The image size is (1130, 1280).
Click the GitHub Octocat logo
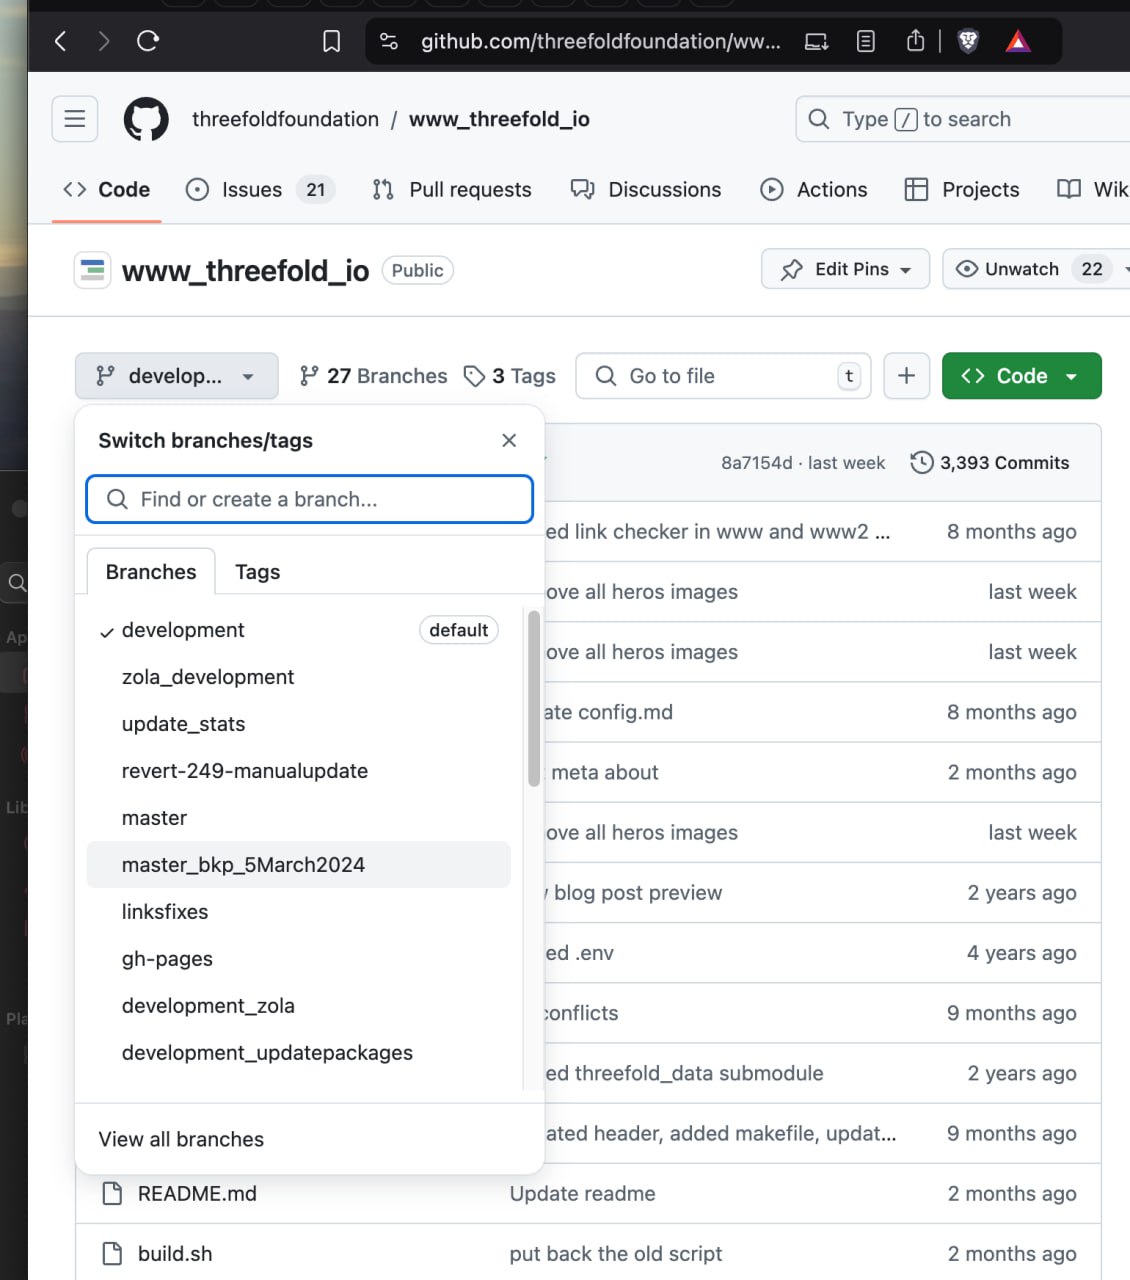[x=146, y=120]
